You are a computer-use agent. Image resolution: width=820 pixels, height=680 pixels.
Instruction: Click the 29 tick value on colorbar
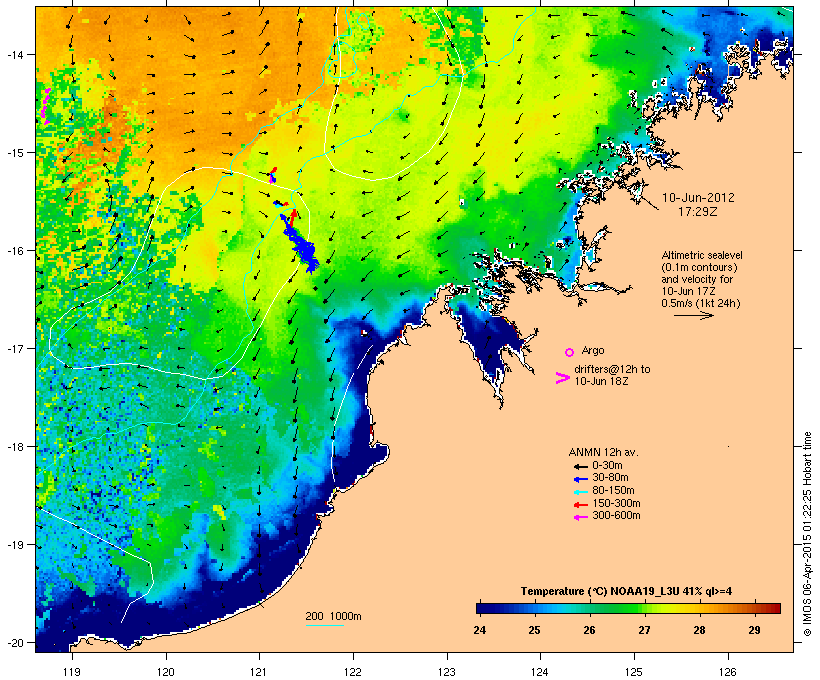point(754,630)
